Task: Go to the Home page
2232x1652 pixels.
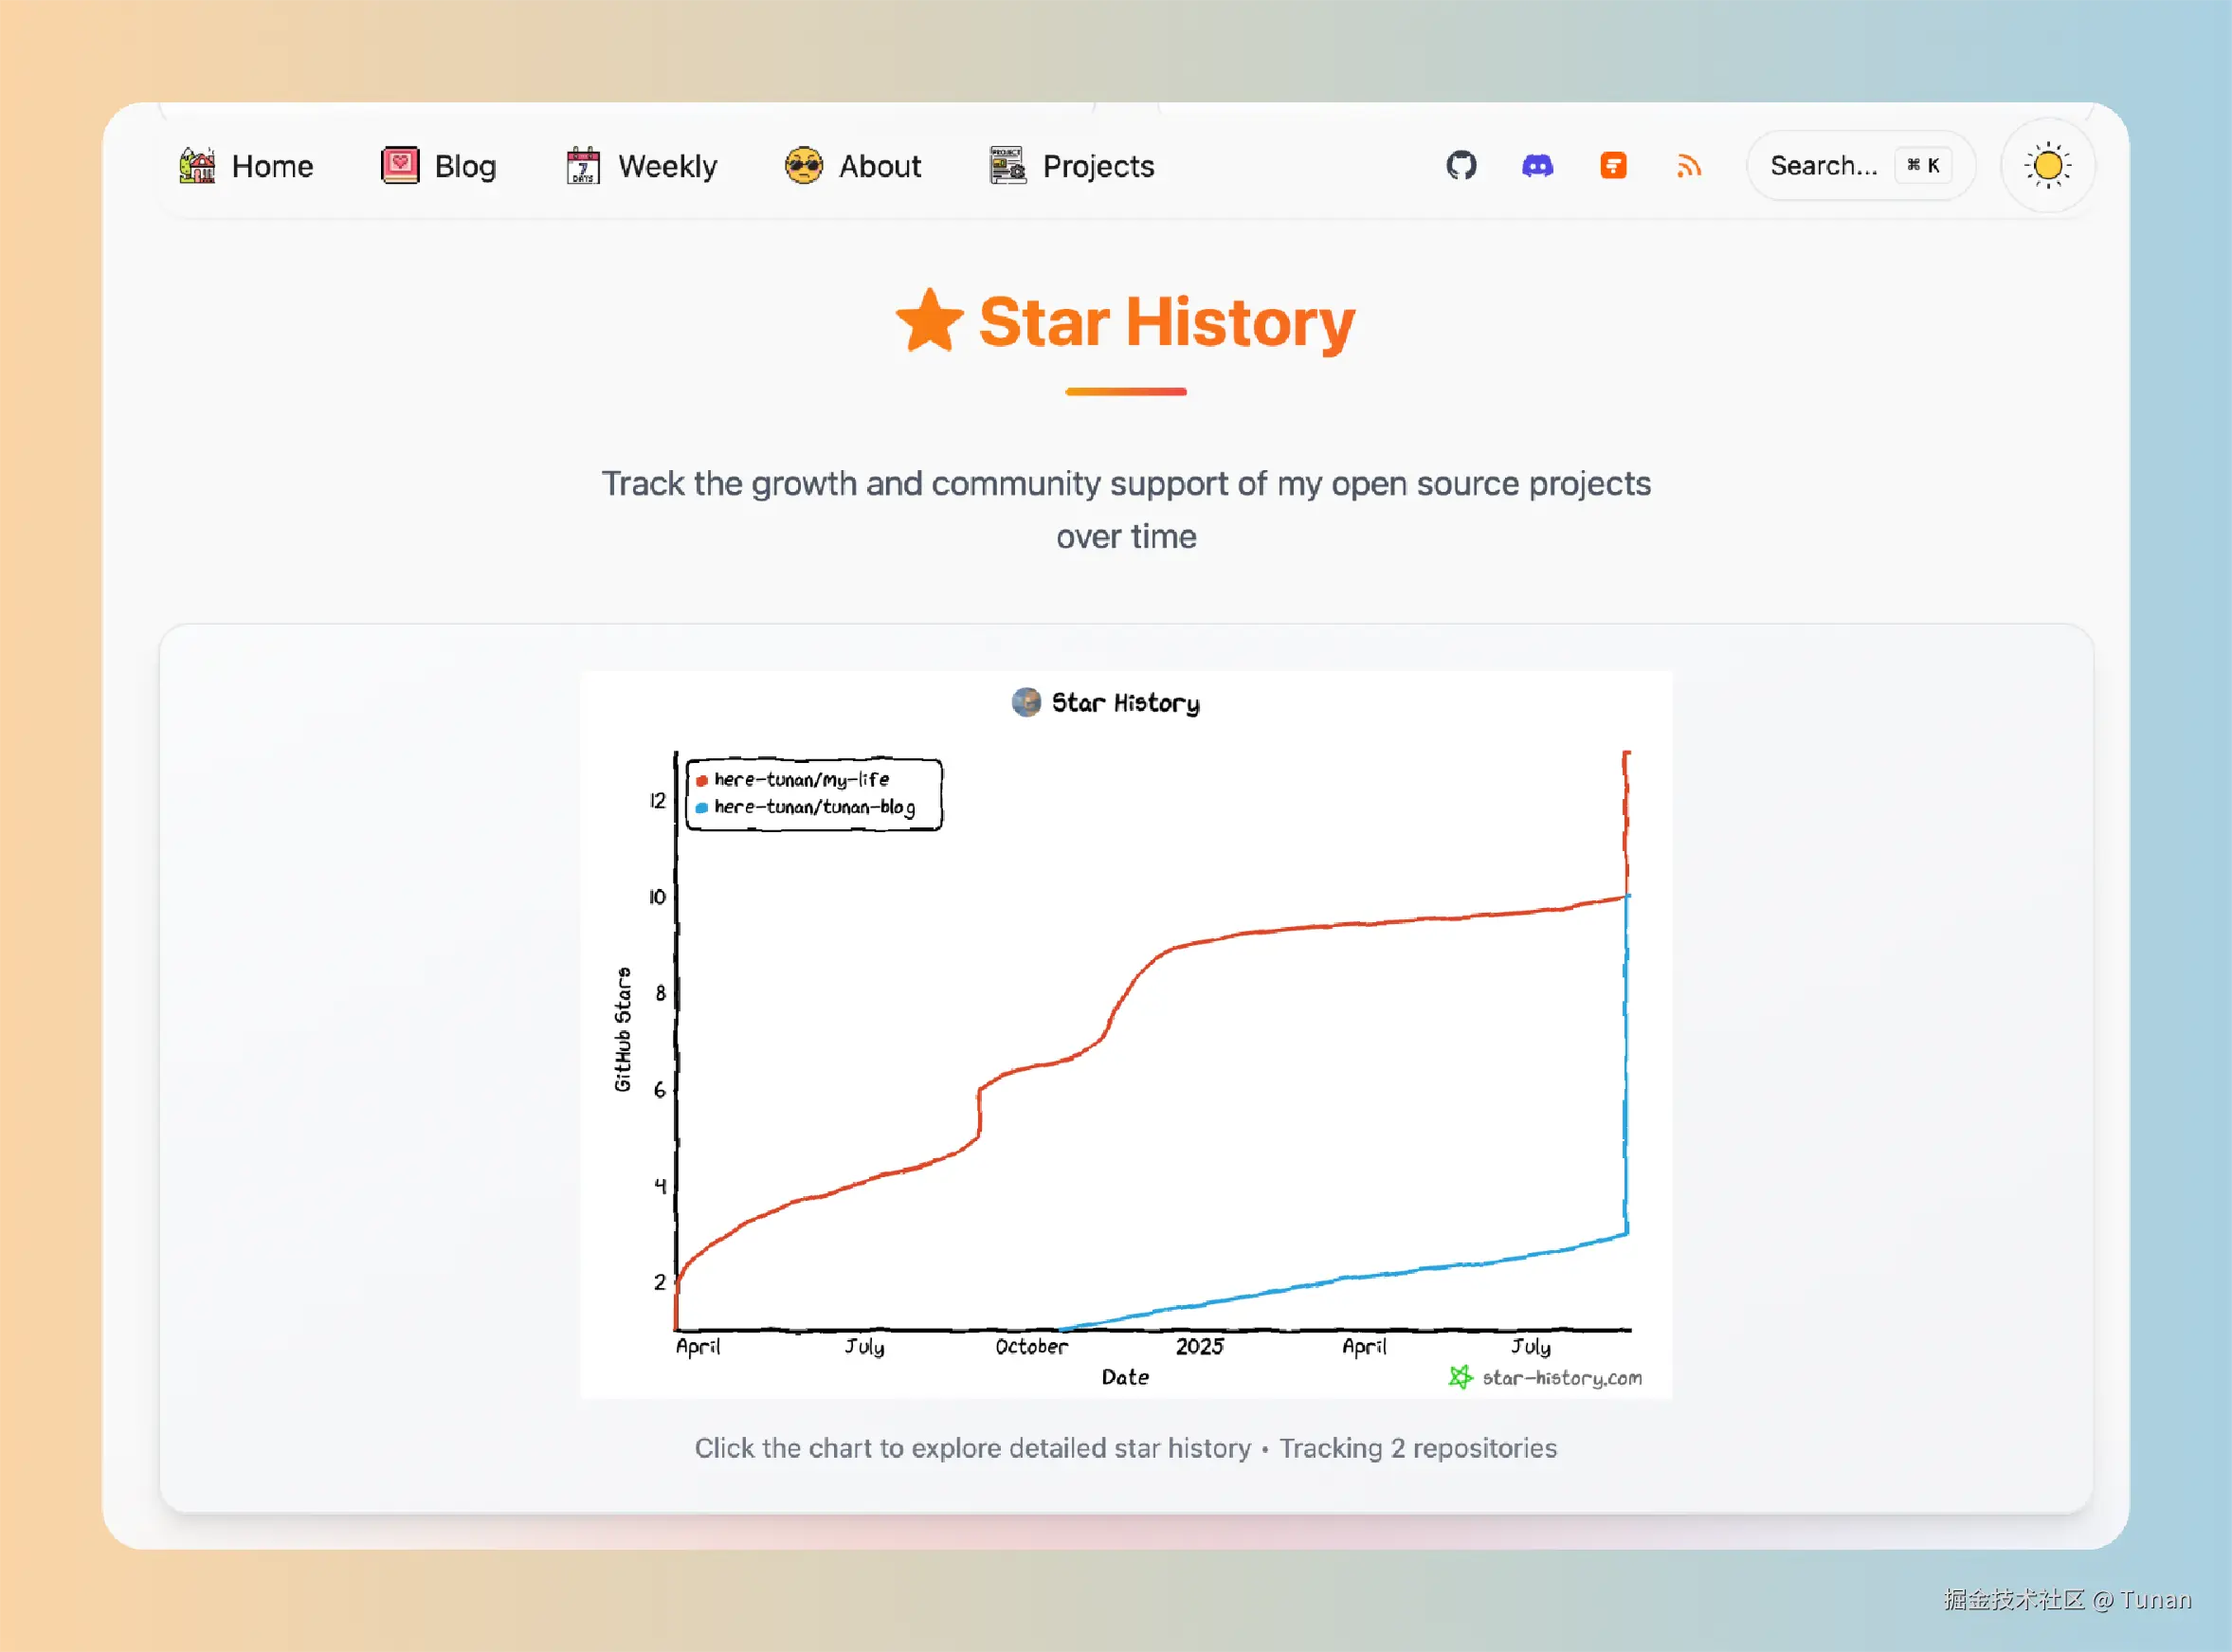Action: pyautogui.click(x=272, y=166)
